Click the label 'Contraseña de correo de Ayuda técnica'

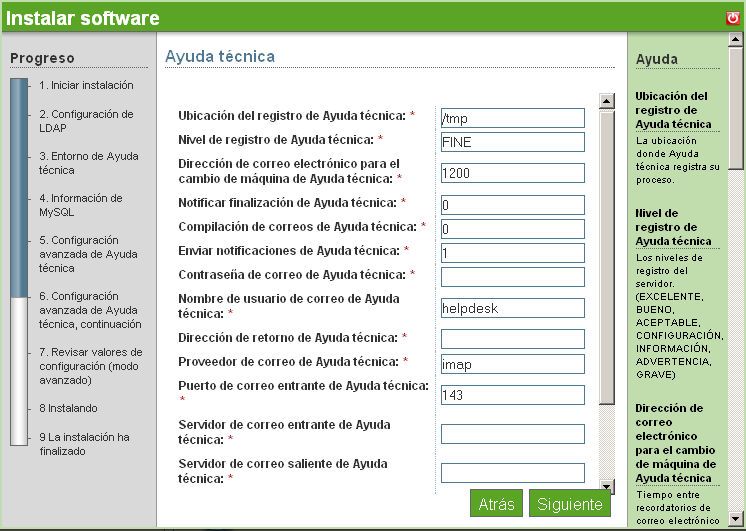292,275
